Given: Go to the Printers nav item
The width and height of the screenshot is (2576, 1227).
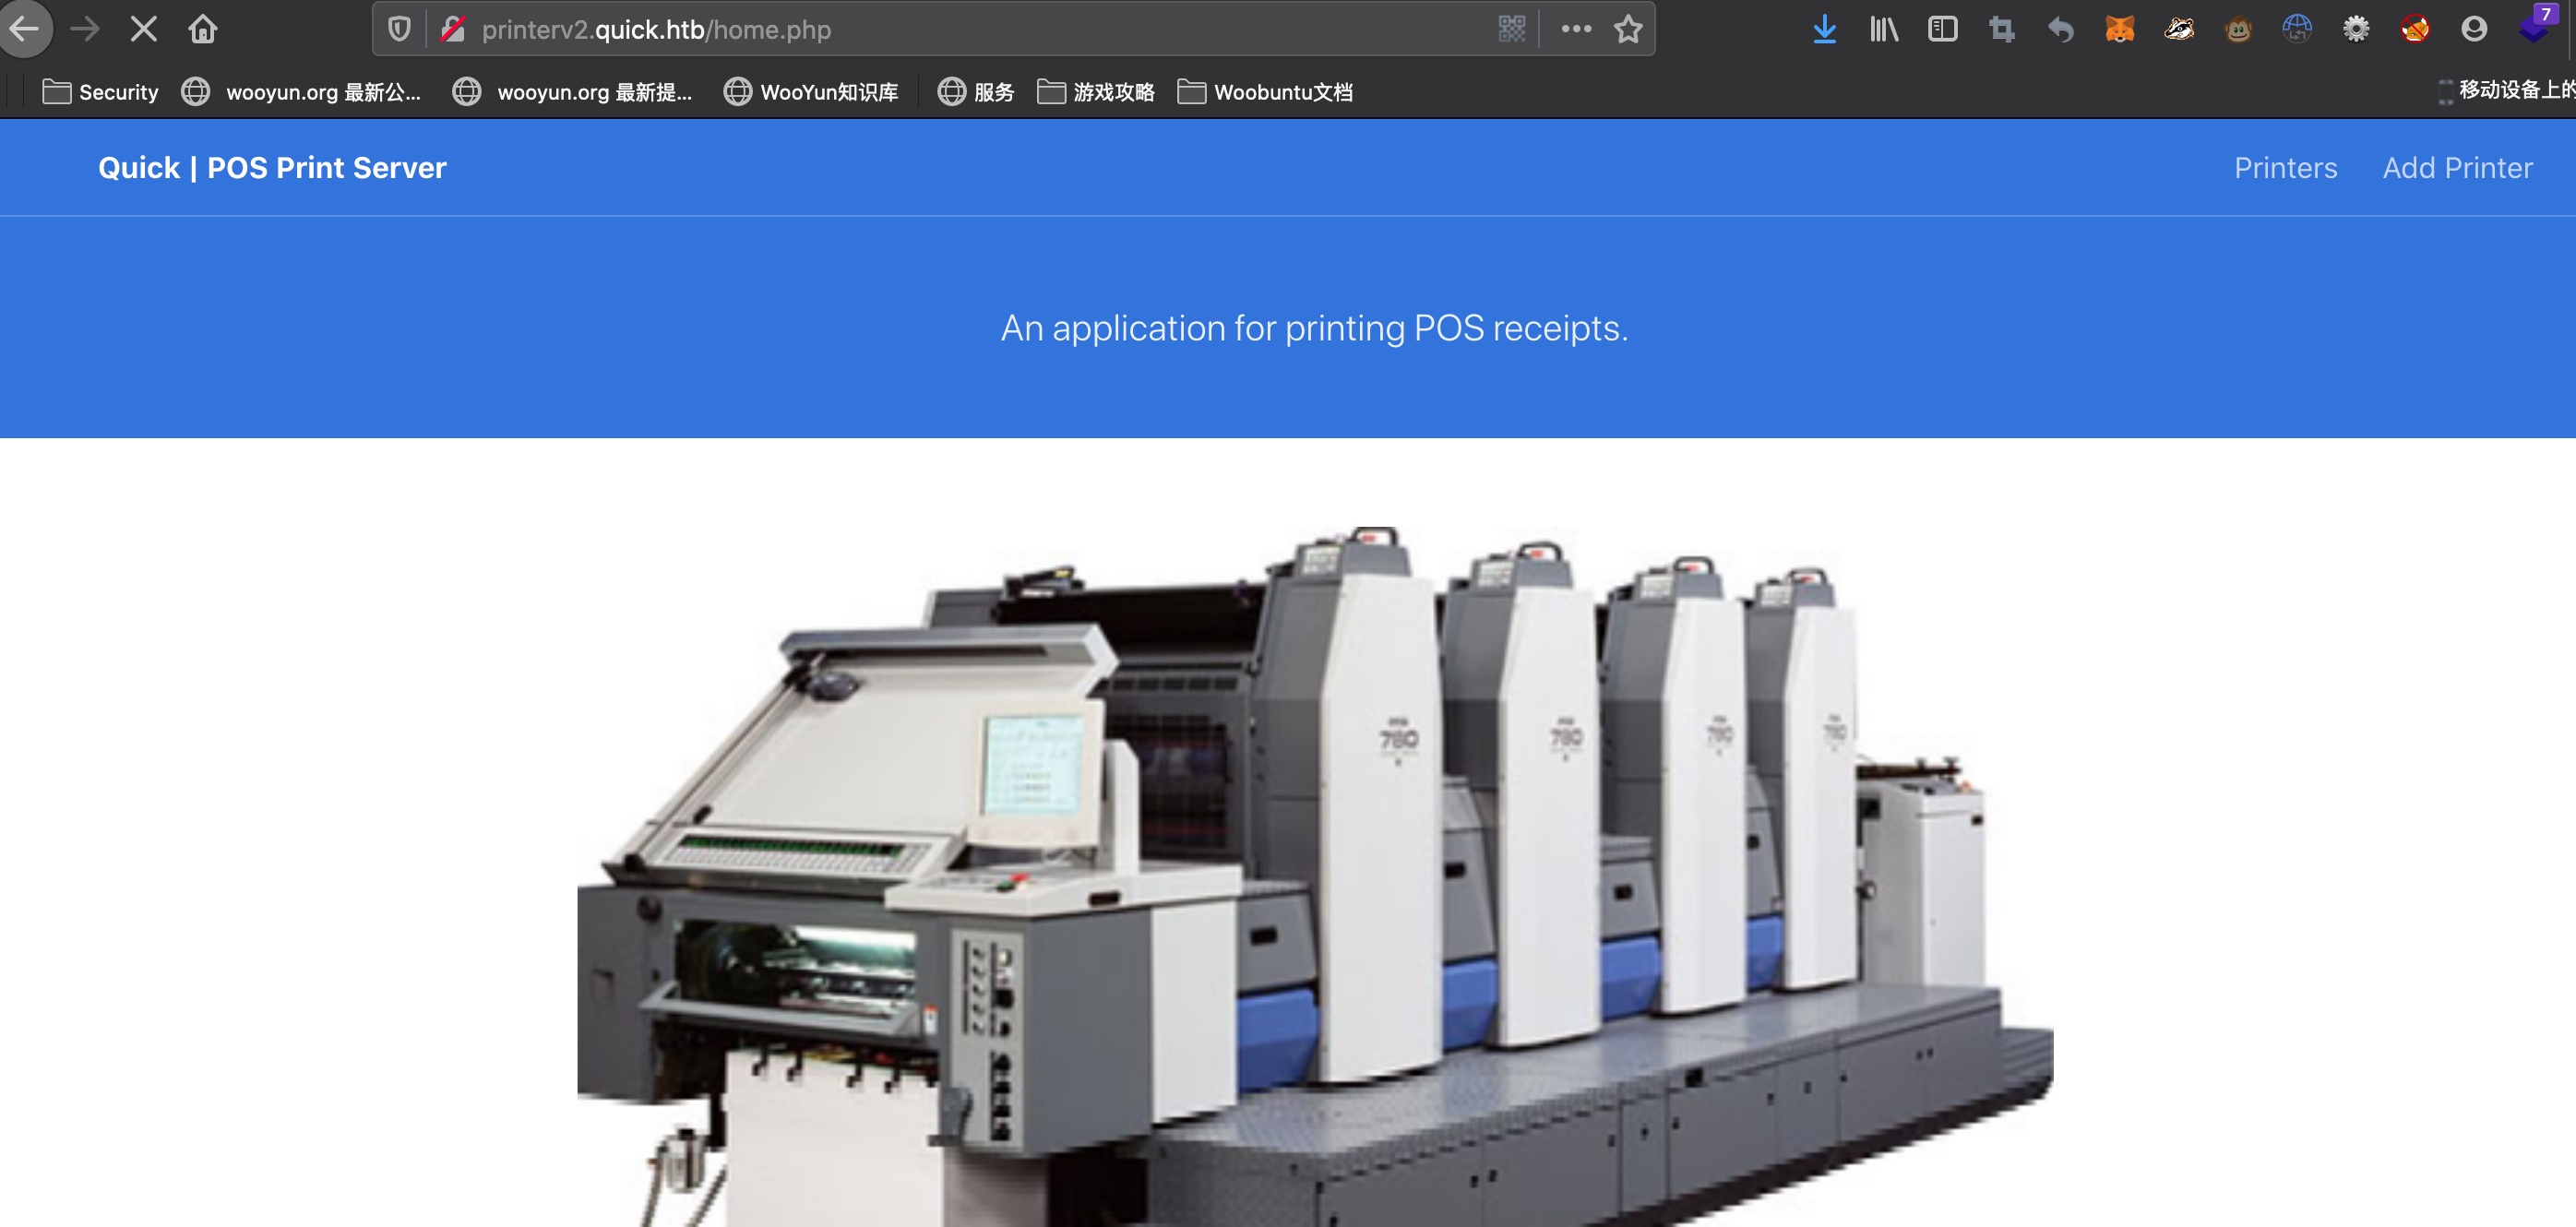Looking at the screenshot, I should [x=2285, y=167].
